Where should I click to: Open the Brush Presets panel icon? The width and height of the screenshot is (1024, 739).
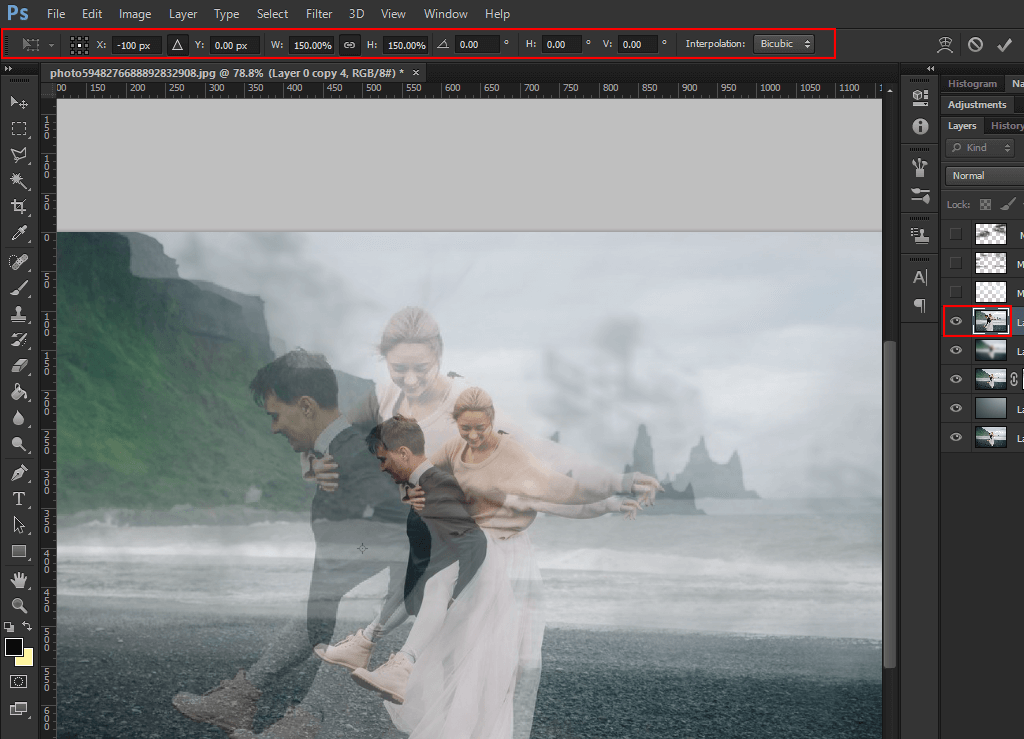[920, 195]
